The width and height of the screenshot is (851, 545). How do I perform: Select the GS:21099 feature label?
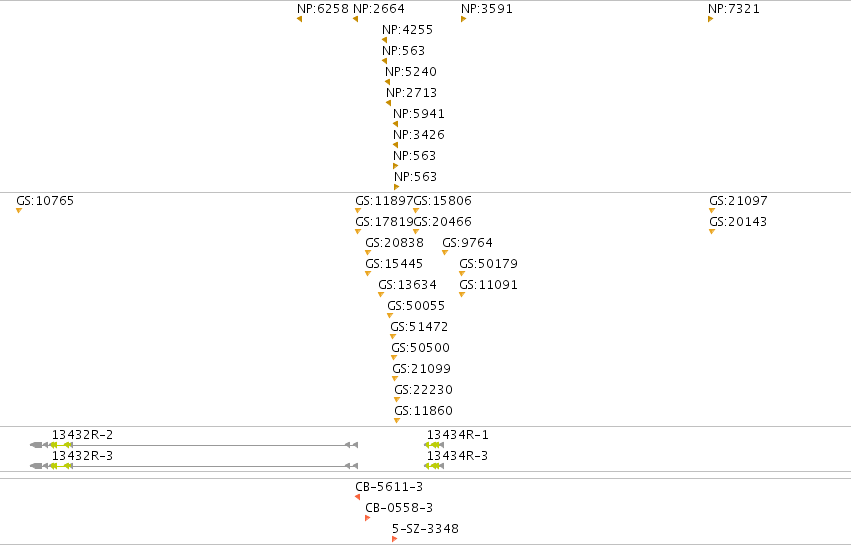coord(421,369)
